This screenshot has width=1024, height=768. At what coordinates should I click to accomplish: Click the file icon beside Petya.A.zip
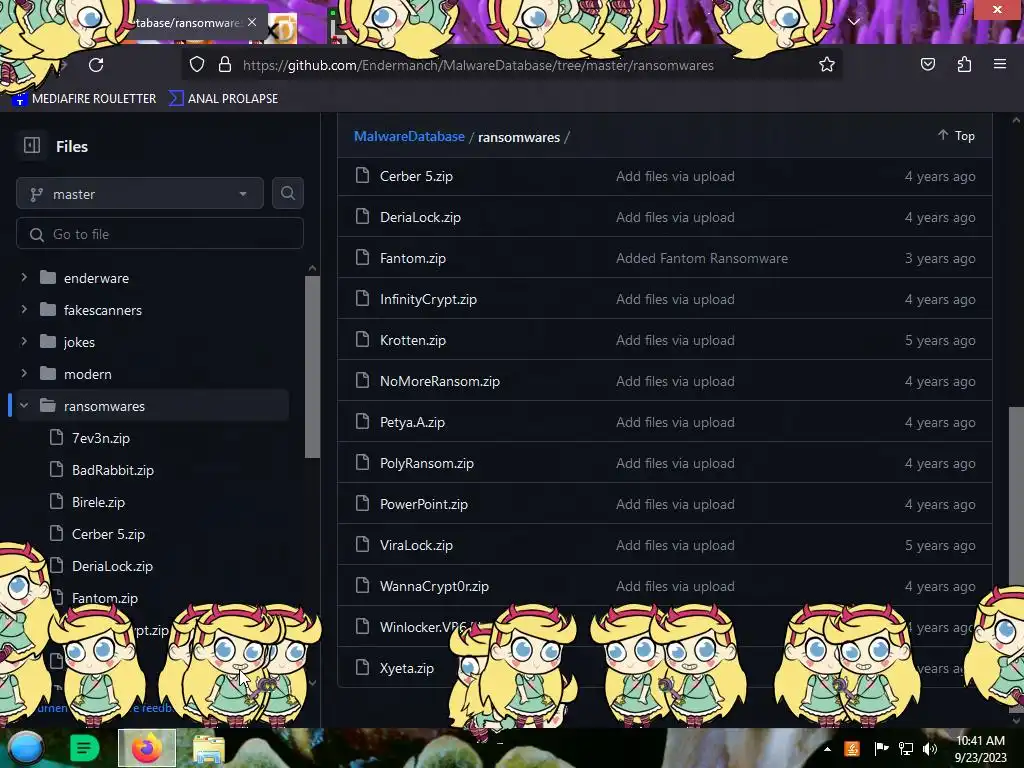coord(362,421)
